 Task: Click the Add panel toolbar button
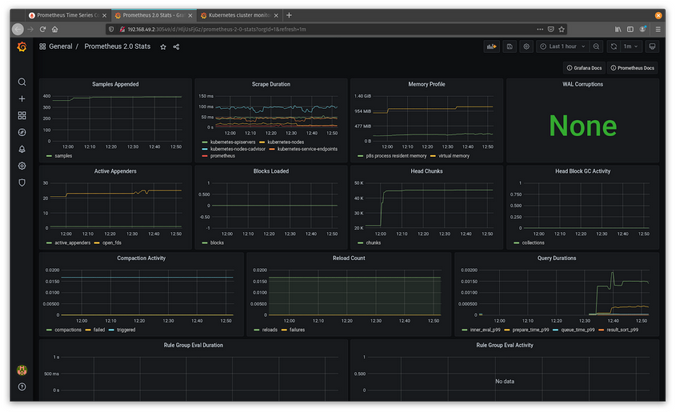point(491,47)
